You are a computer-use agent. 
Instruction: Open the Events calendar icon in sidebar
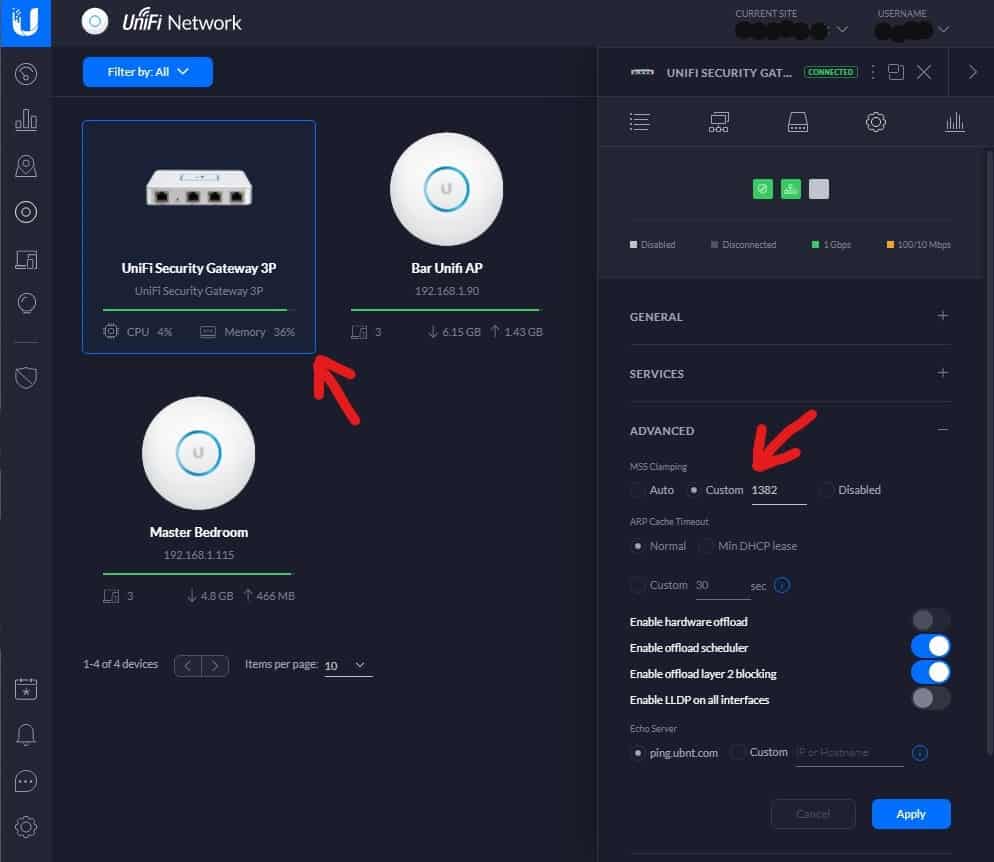tap(25, 689)
